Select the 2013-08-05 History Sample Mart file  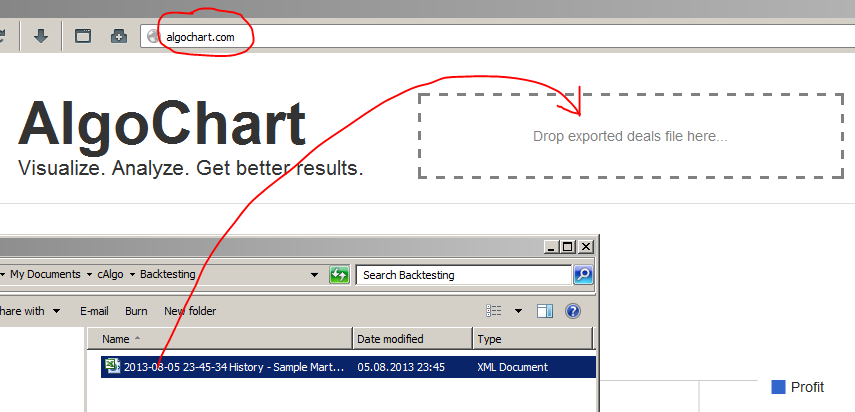tap(348, 367)
